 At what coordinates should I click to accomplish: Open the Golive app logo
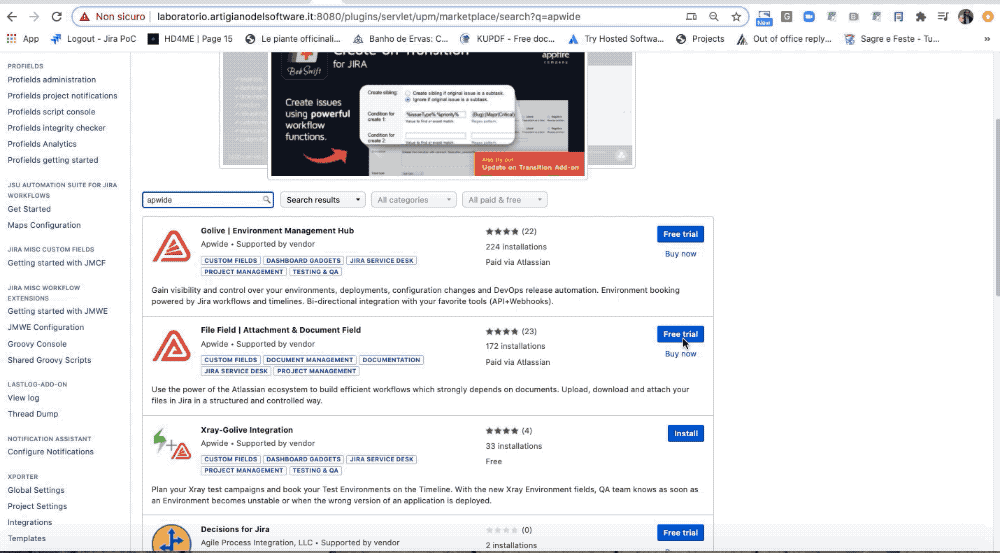coord(172,246)
